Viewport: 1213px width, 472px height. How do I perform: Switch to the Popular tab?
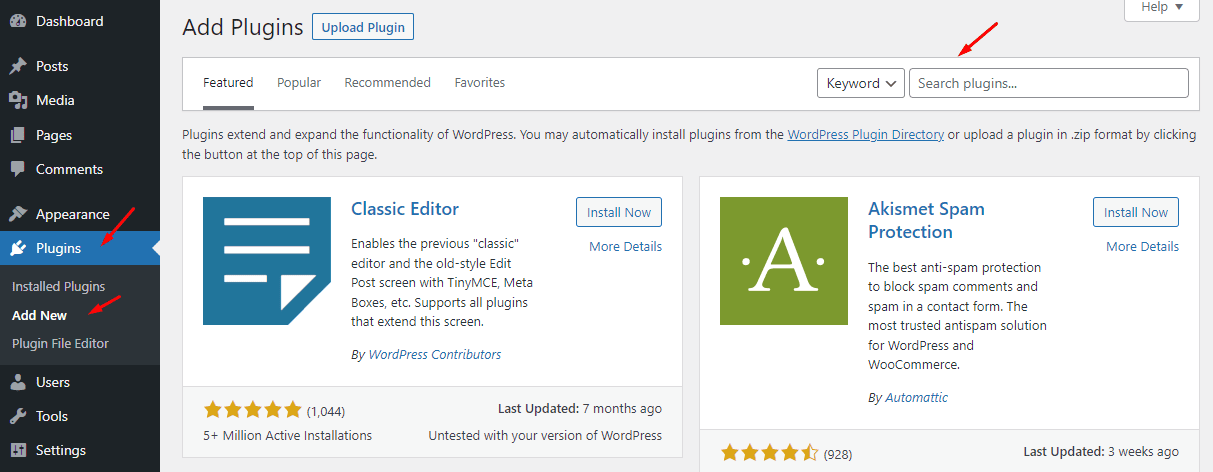coord(299,83)
